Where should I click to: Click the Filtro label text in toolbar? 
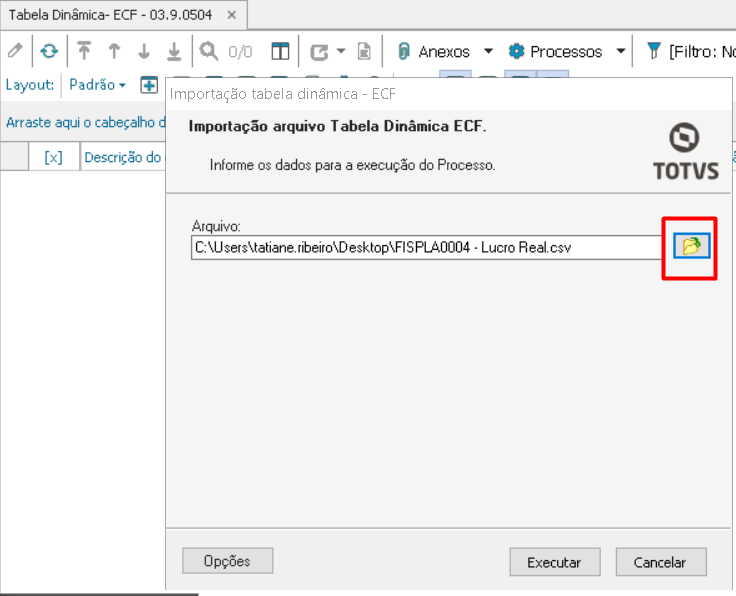(702, 51)
